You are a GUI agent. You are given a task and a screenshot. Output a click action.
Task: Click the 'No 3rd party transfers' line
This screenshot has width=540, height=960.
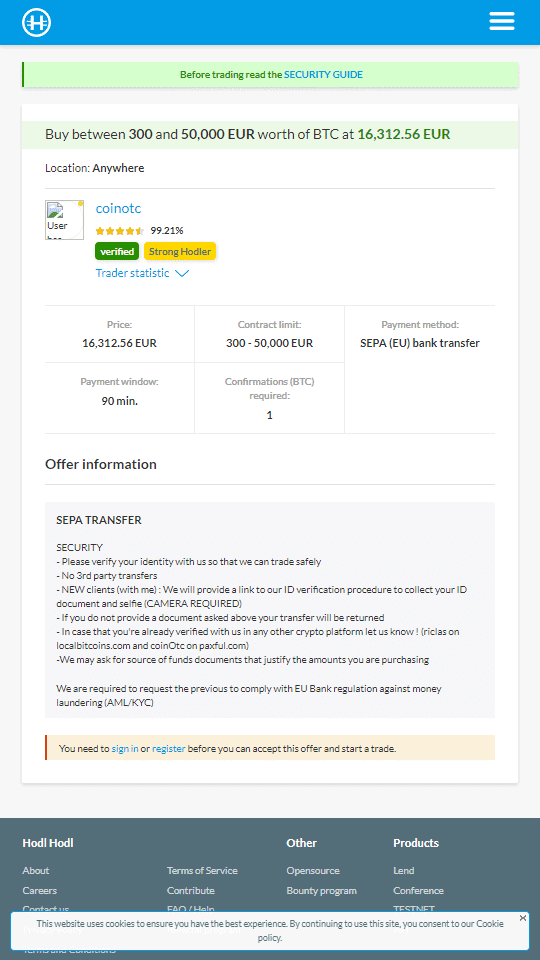107,576
